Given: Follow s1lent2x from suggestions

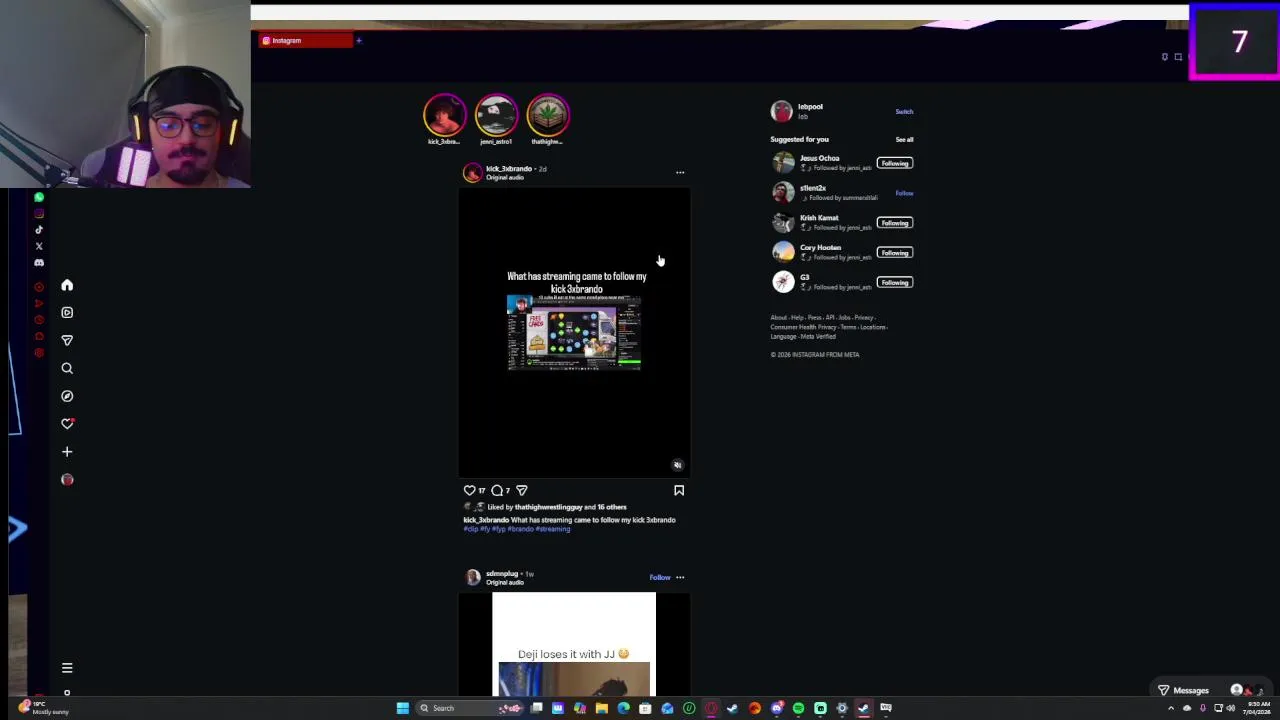Looking at the screenshot, I should (904, 193).
